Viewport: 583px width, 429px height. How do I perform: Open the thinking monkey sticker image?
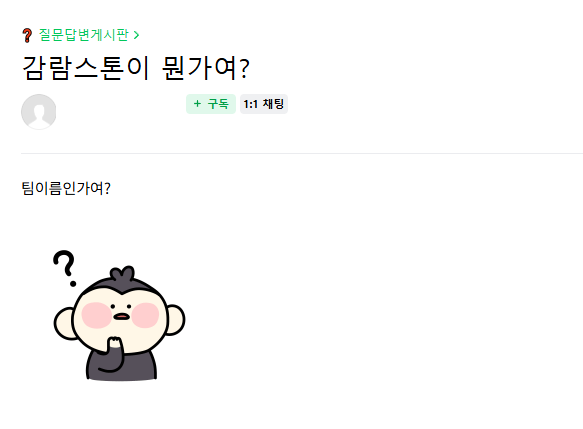coord(119,315)
